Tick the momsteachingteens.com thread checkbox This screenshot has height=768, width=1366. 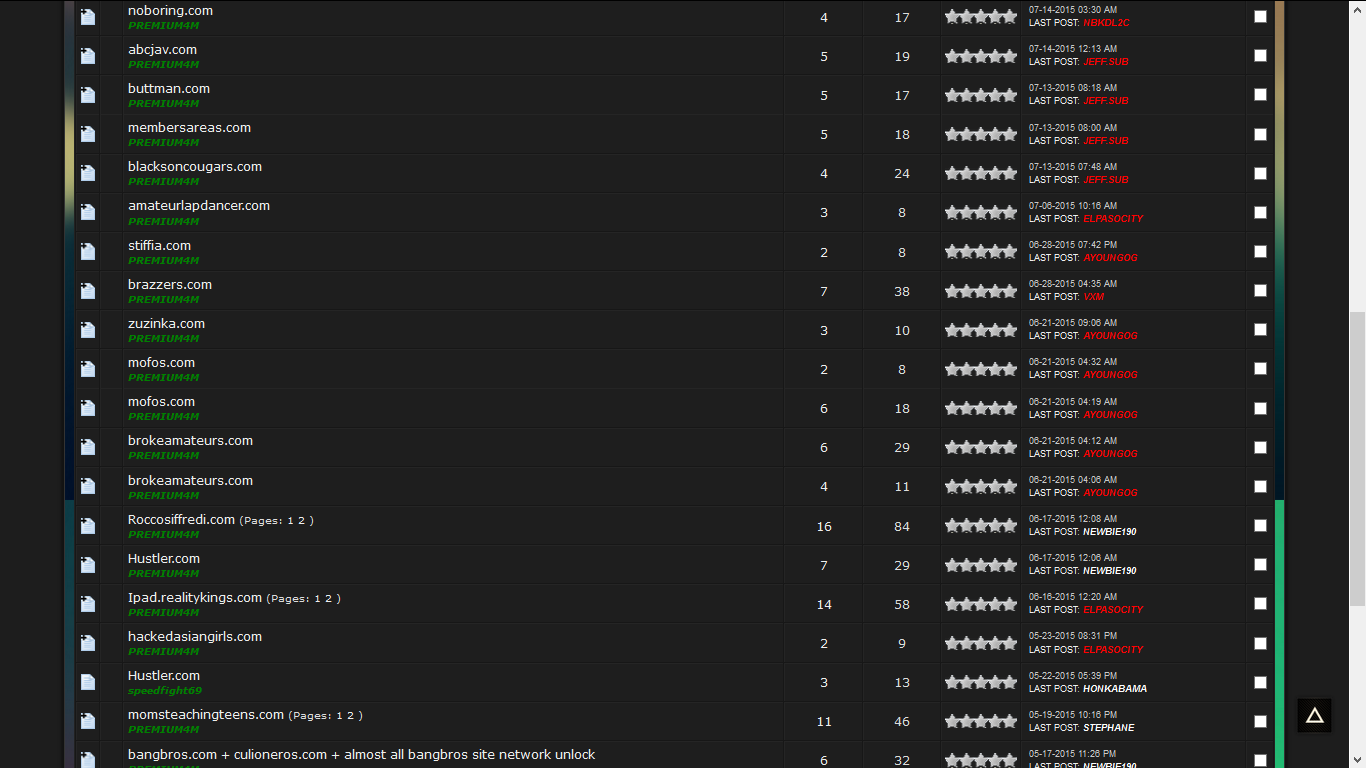point(1260,721)
